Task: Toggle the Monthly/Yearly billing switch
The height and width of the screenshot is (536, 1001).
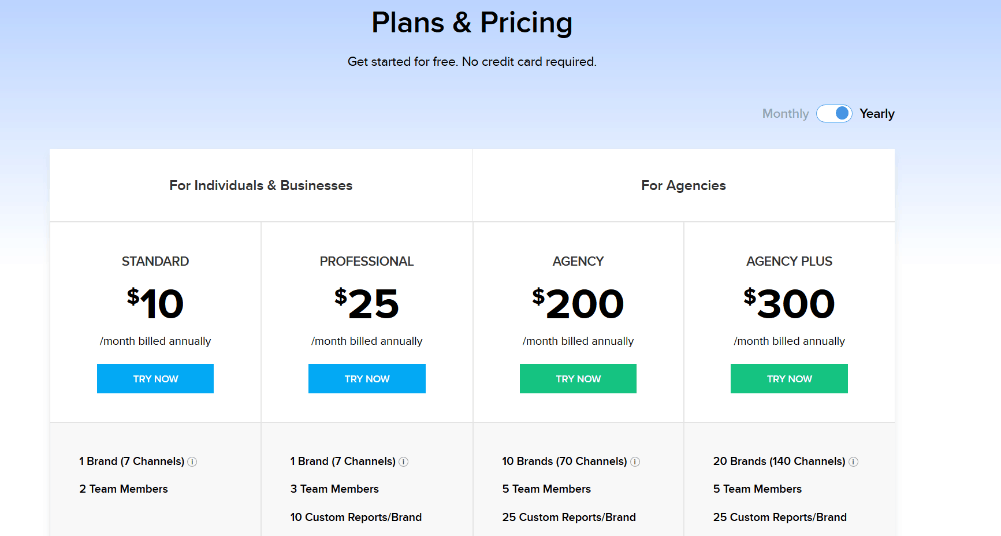Action: pyautogui.click(x=834, y=114)
